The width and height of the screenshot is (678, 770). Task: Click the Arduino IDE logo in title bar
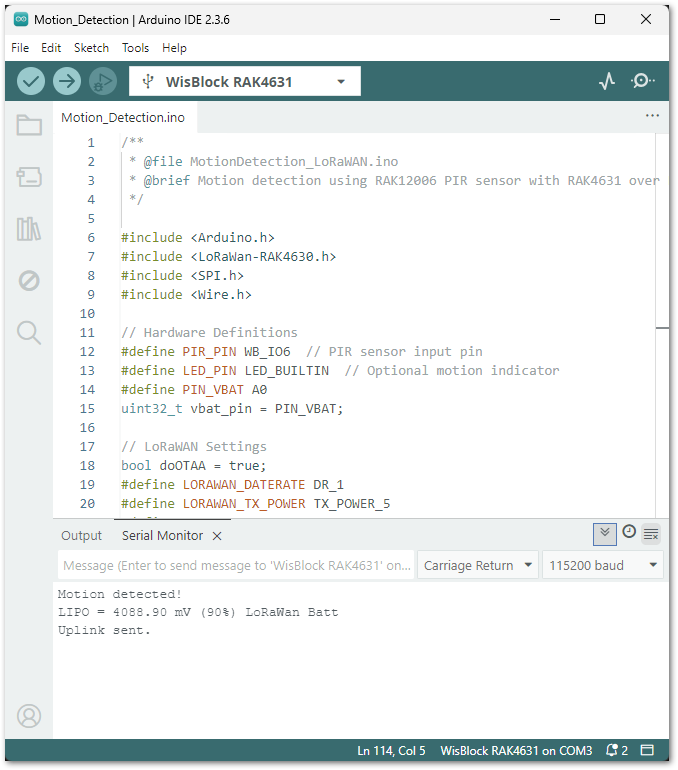(21, 20)
